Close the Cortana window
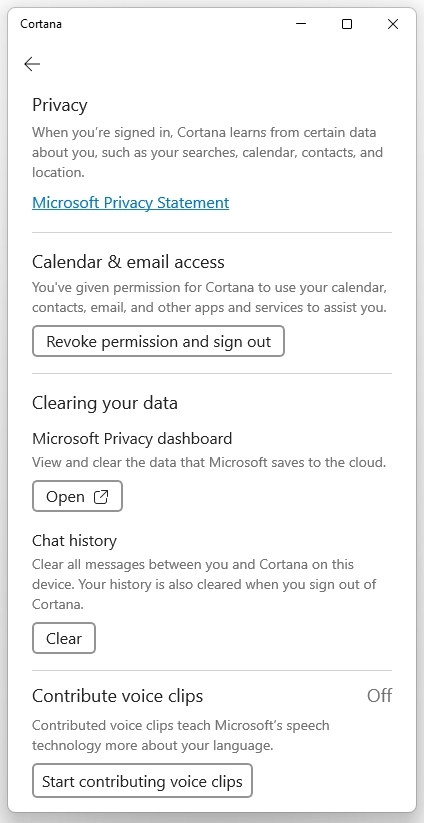The height and width of the screenshot is (823, 424). 393,24
